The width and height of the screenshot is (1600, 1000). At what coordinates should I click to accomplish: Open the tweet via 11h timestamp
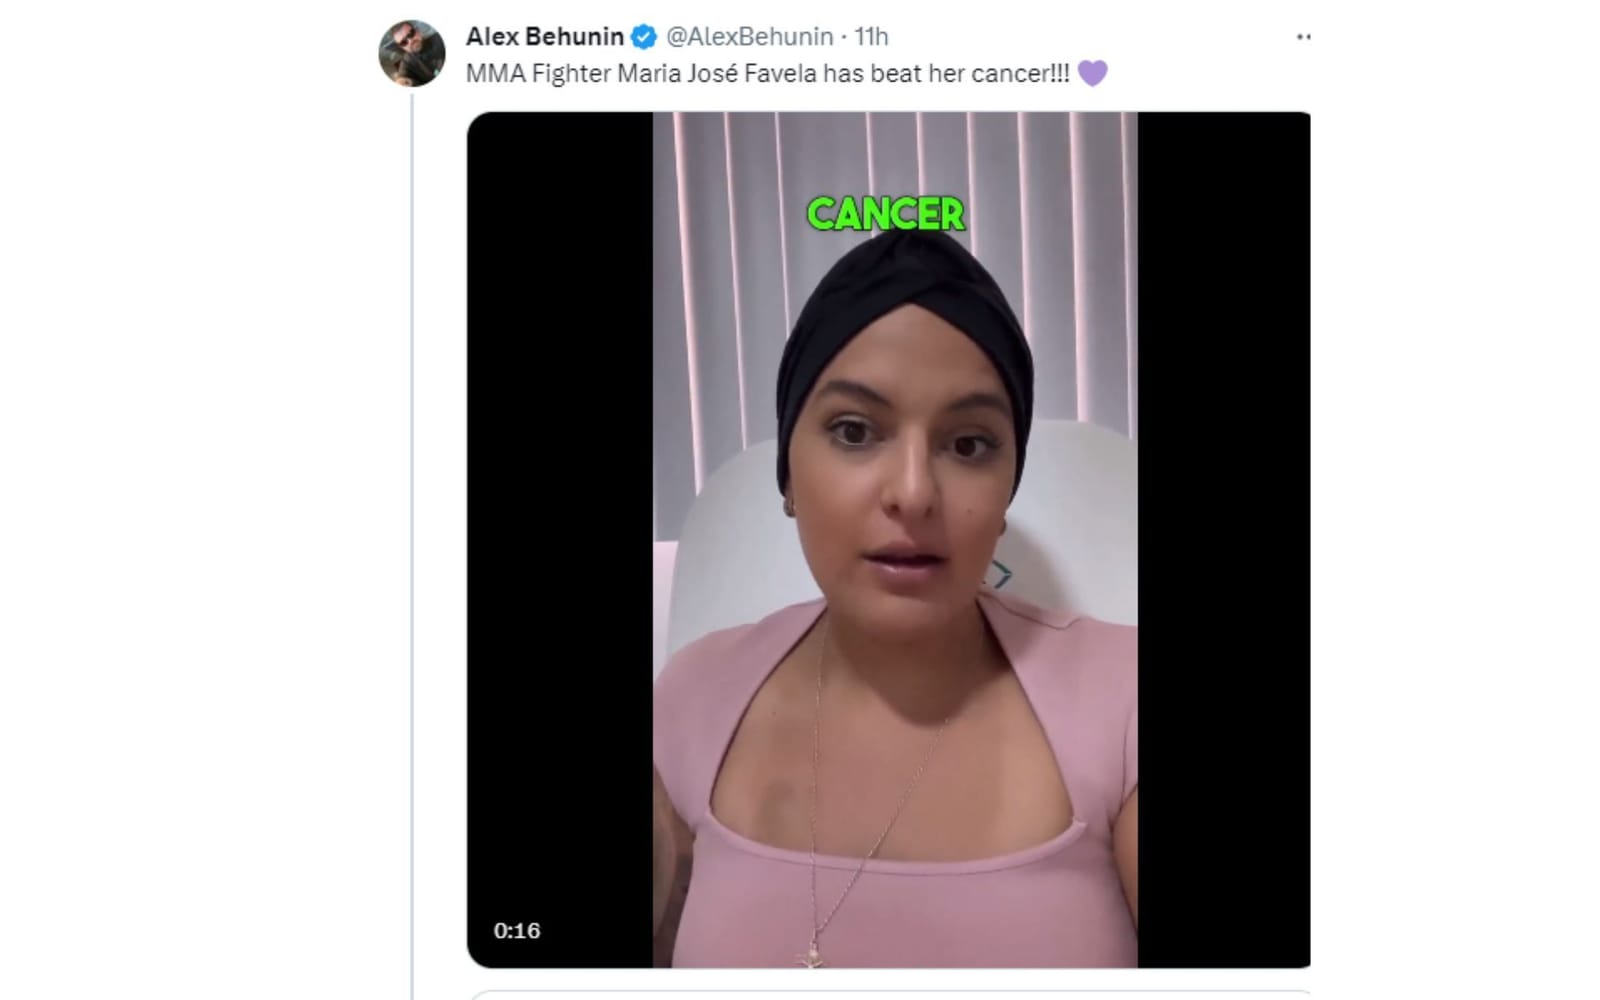click(x=871, y=37)
